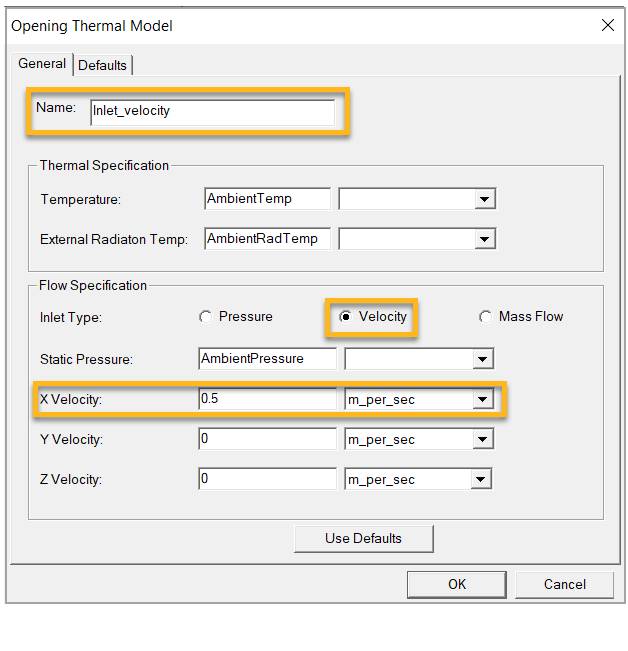This screenshot has height=651, width=628.
Task: Click the Static Pressure value field
Action: click(x=267, y=358)
